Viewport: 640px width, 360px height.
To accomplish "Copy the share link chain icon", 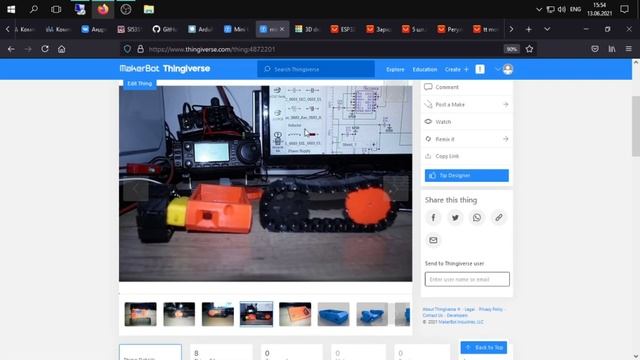I will click(498, 218).
